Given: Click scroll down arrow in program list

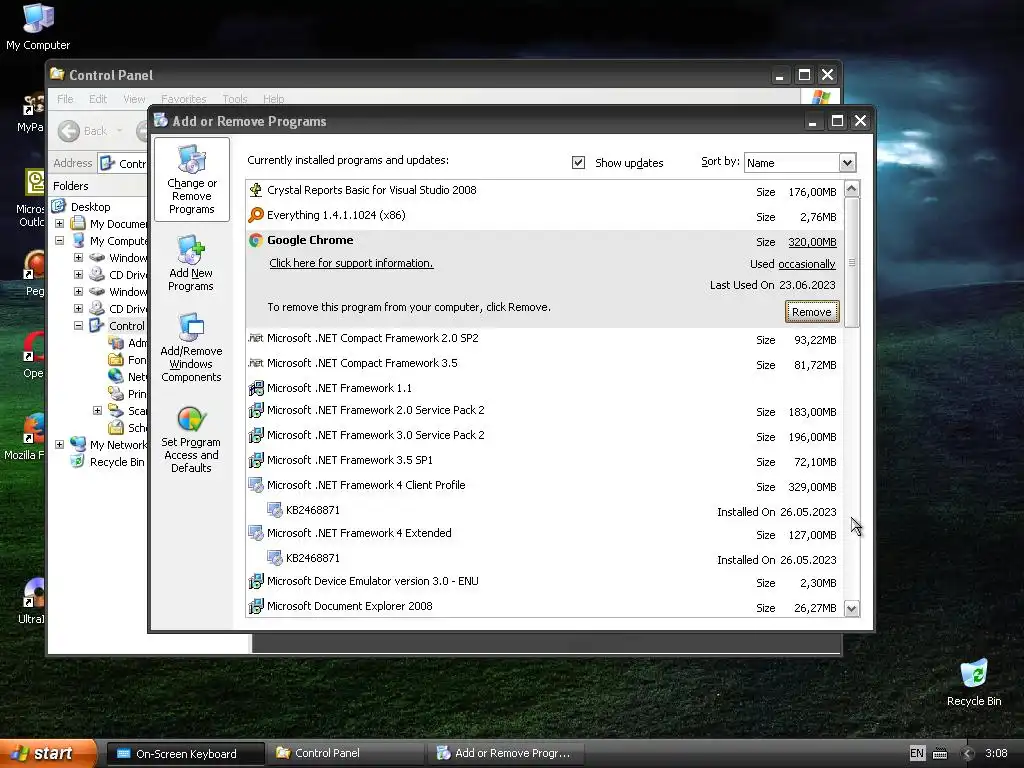Looking at the screenshot, I should pyautogui.click(x=852, y=609).
